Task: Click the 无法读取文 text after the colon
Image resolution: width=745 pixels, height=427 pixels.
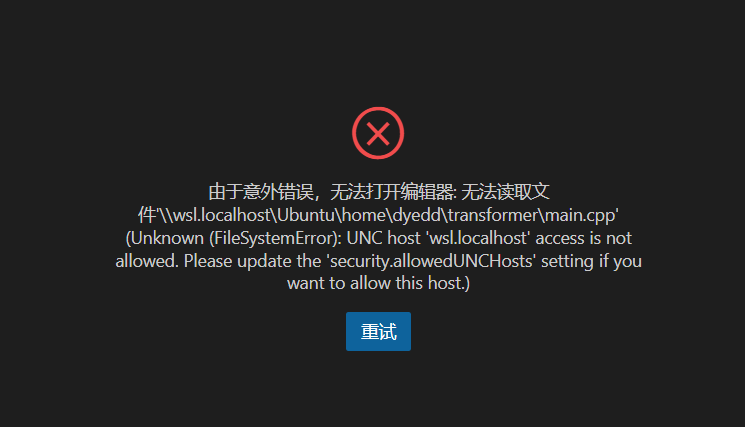Action: pyautogui.click(x=506, y=192)
